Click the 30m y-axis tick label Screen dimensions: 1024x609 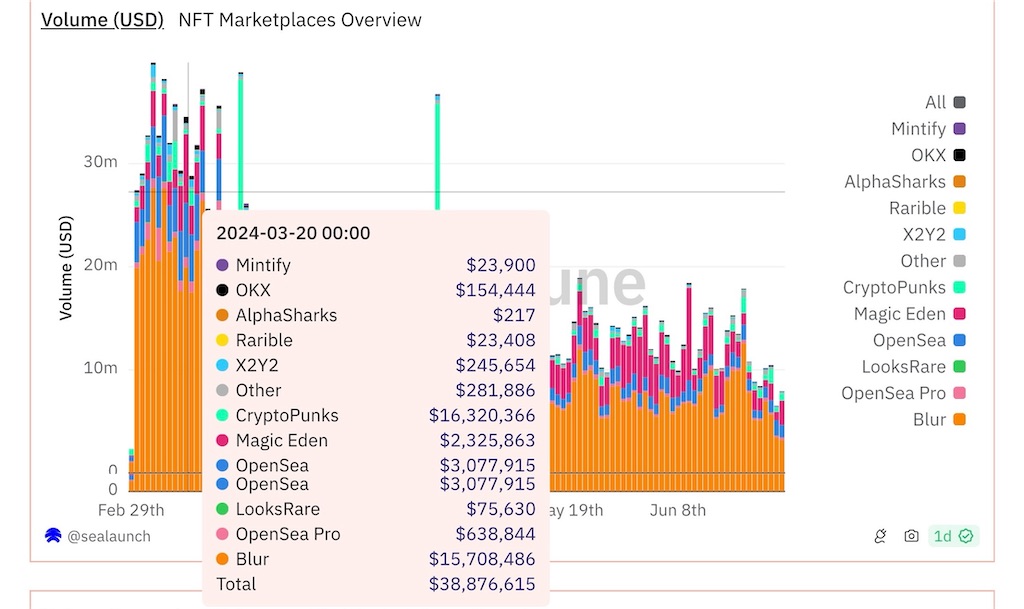point(101,162)
